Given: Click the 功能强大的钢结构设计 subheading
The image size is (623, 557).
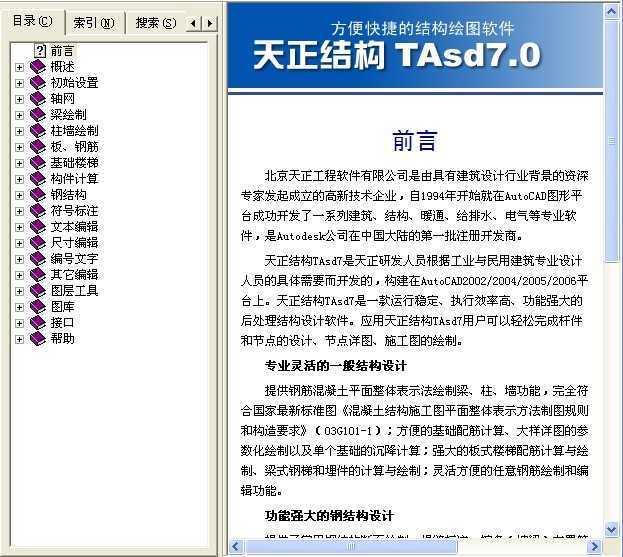Looking at the screenshot, I should (329, 516).
